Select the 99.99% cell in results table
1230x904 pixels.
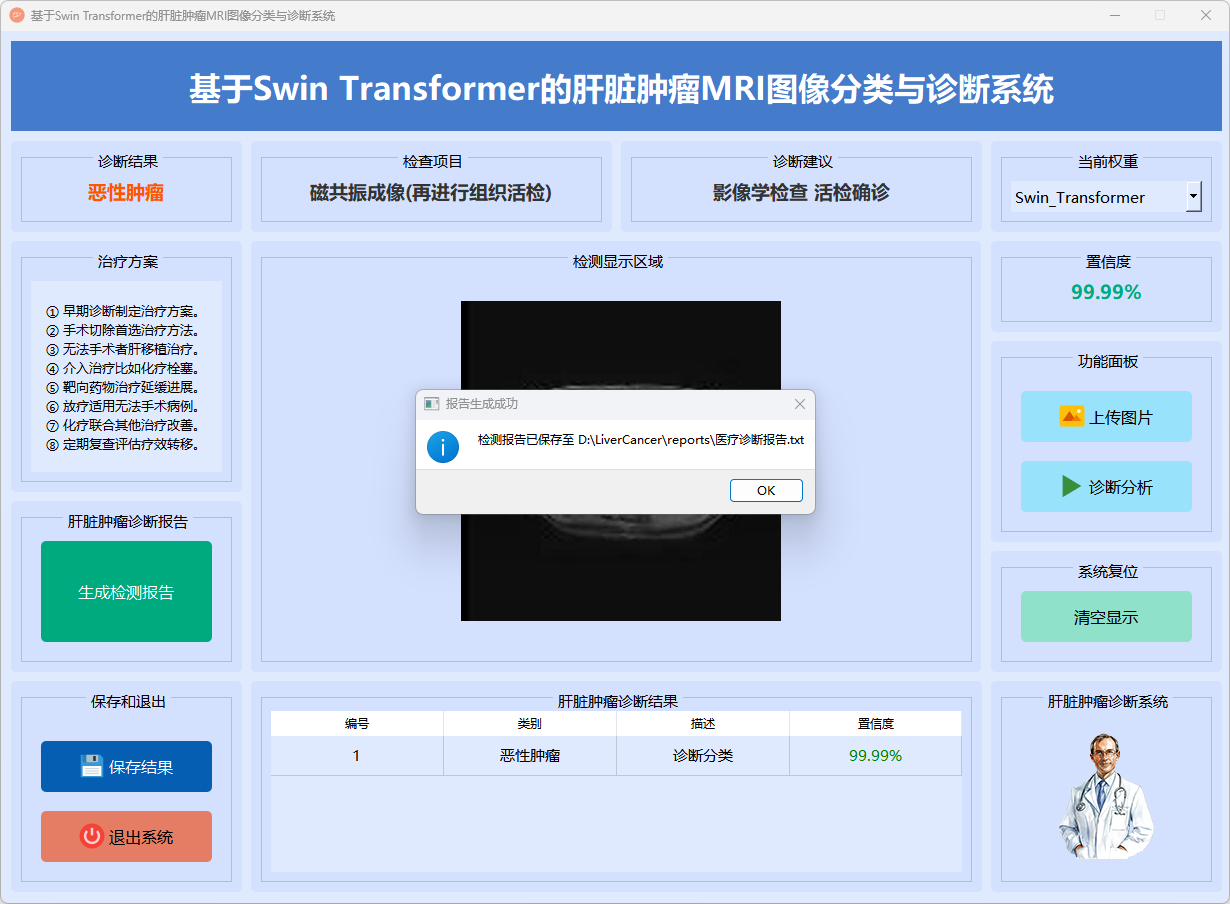point(876,755)
